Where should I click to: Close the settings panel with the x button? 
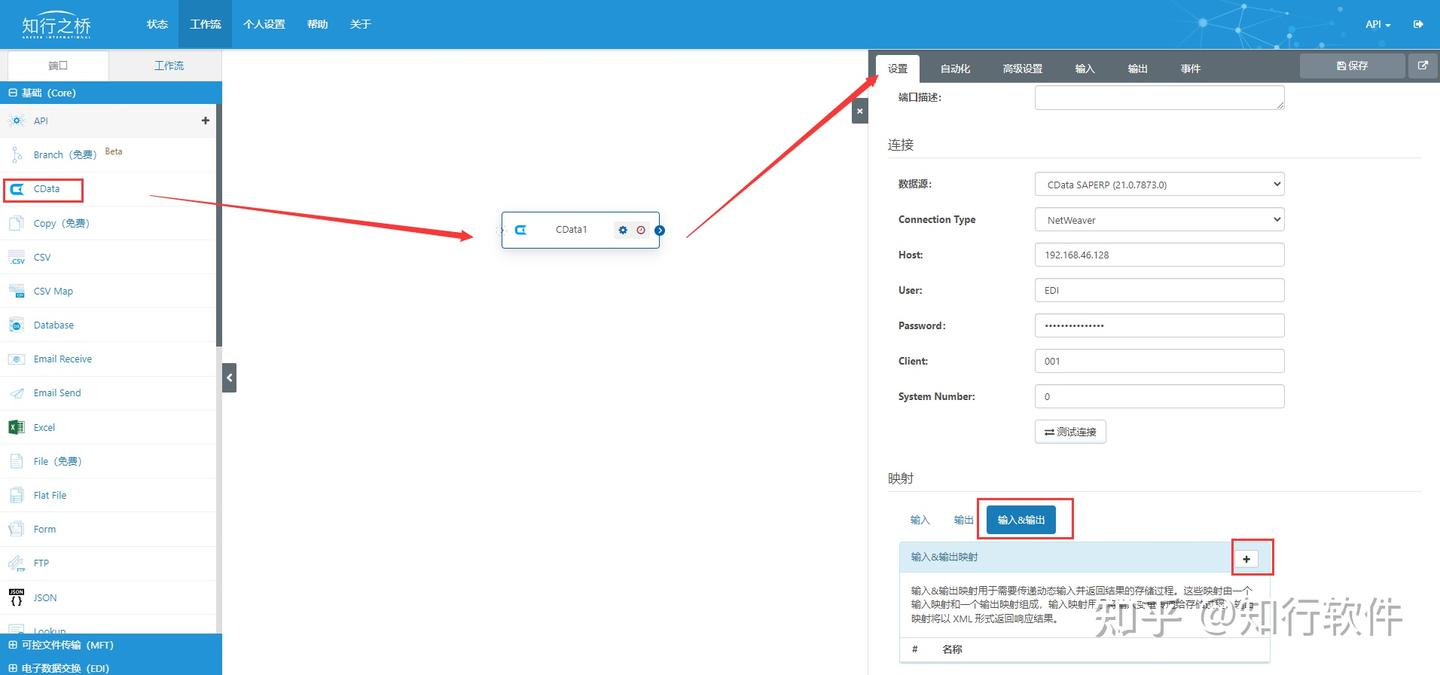click(x=860, y=111)
